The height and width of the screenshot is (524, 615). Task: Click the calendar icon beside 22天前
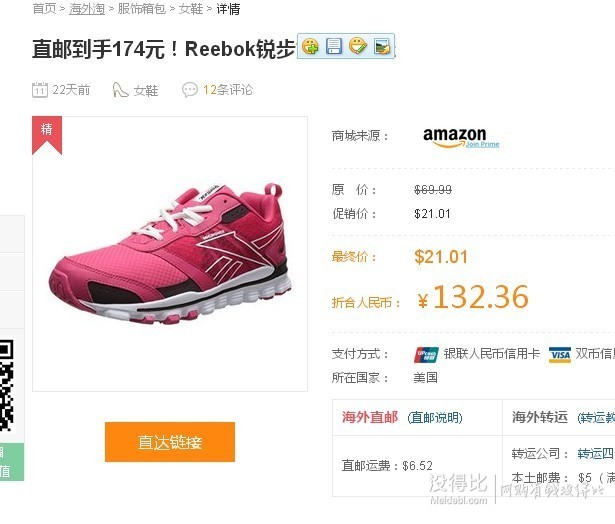click(40, 90)
